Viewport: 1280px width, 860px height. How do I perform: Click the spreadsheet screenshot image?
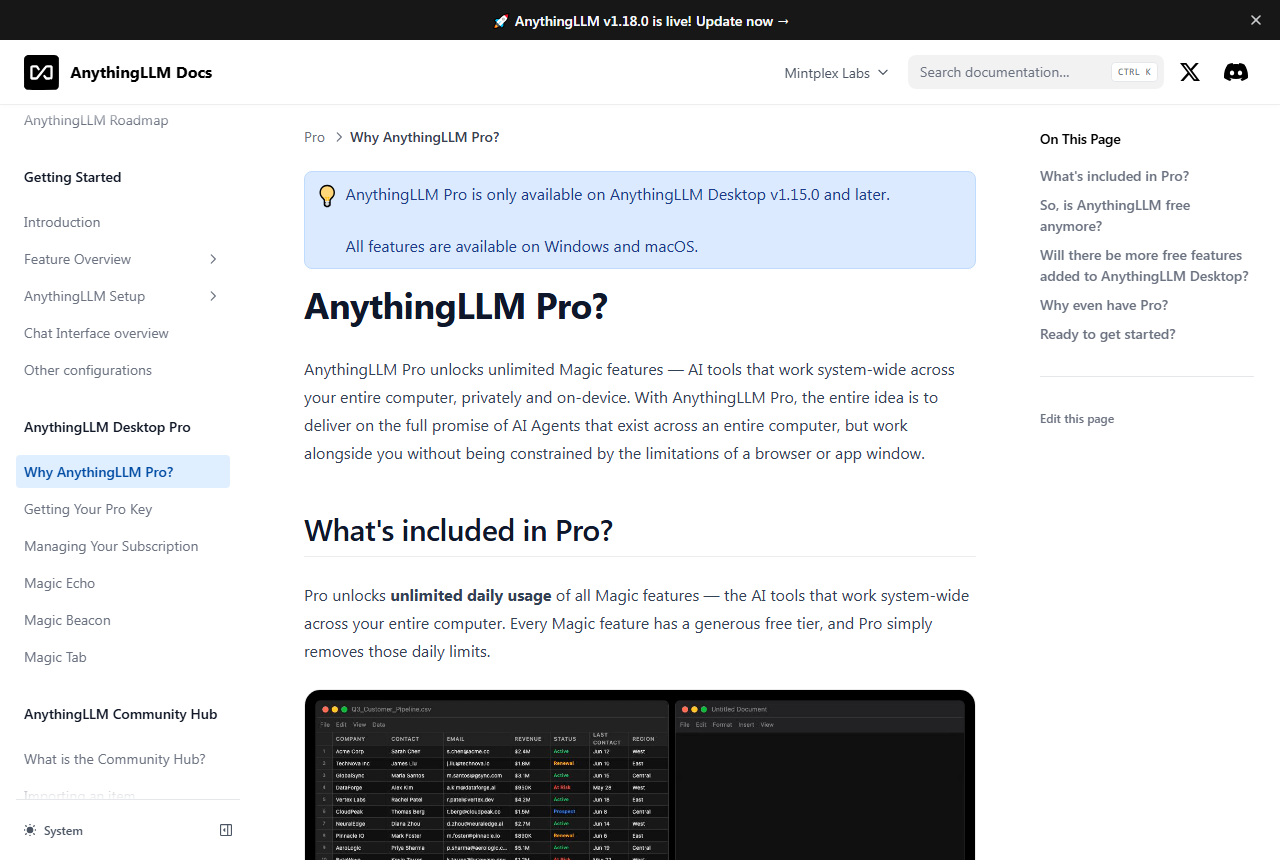click(639, 775)
